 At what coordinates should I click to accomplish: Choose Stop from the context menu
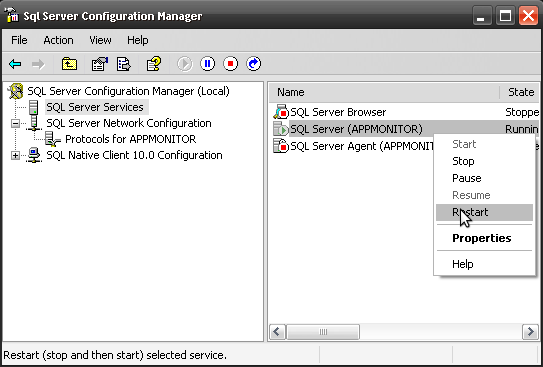point(463,161)
